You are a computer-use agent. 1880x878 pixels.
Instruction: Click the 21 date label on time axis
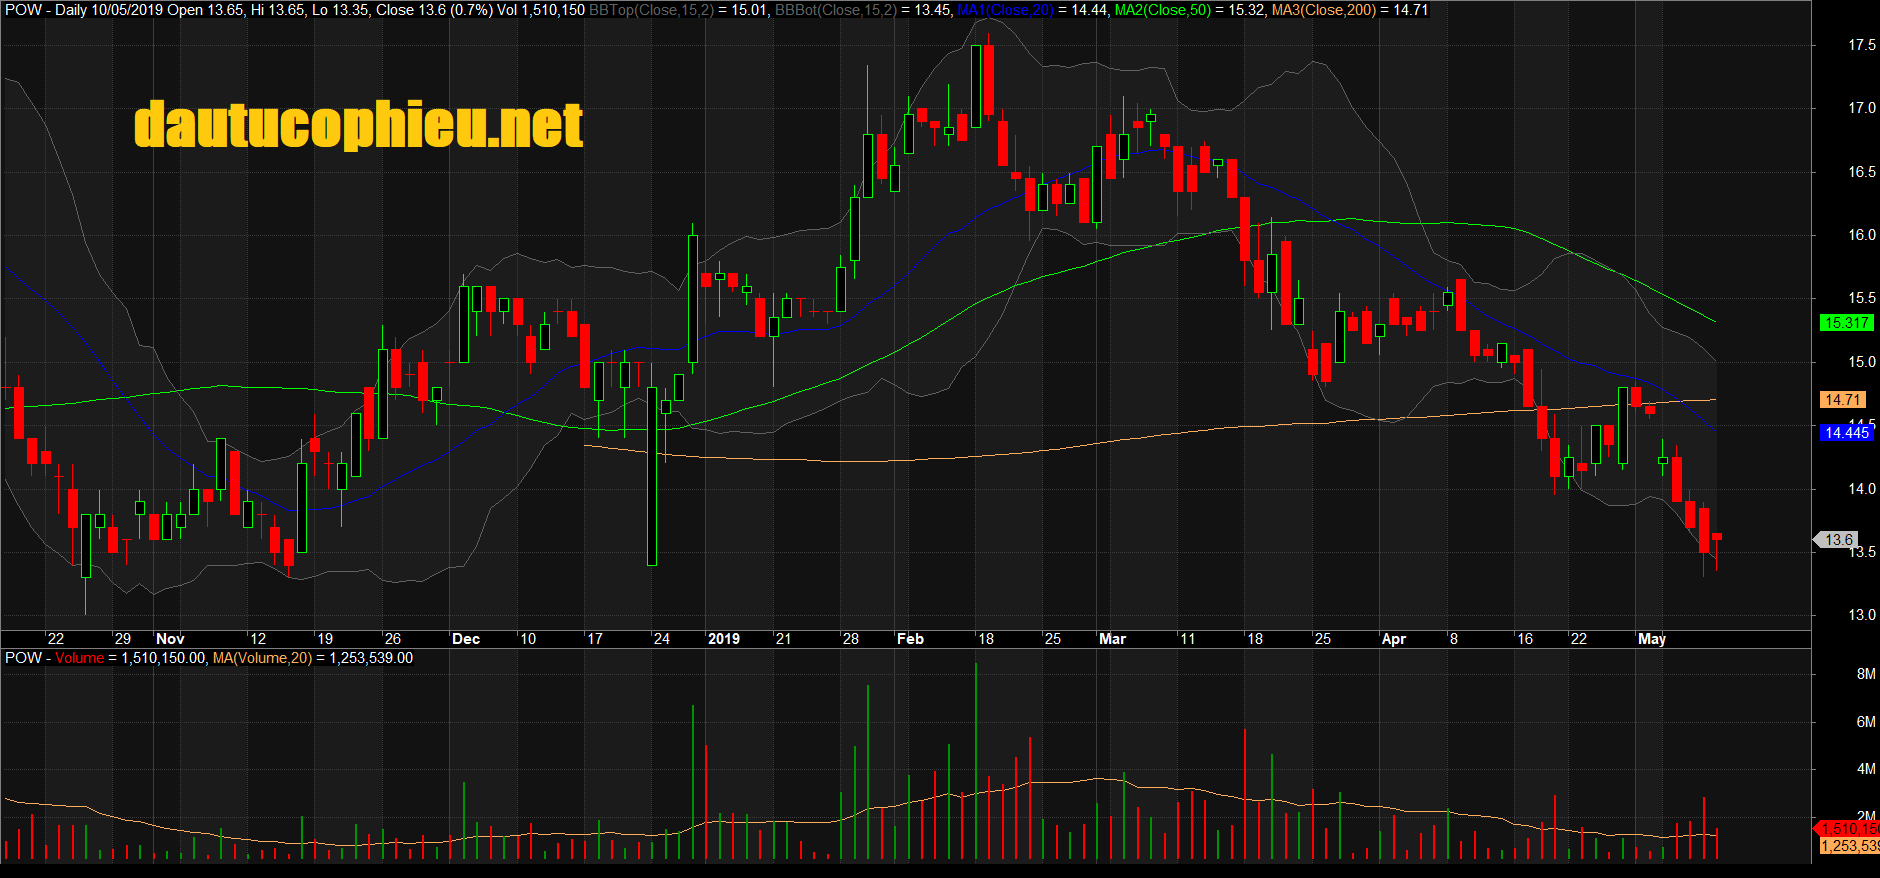point(783,639)
